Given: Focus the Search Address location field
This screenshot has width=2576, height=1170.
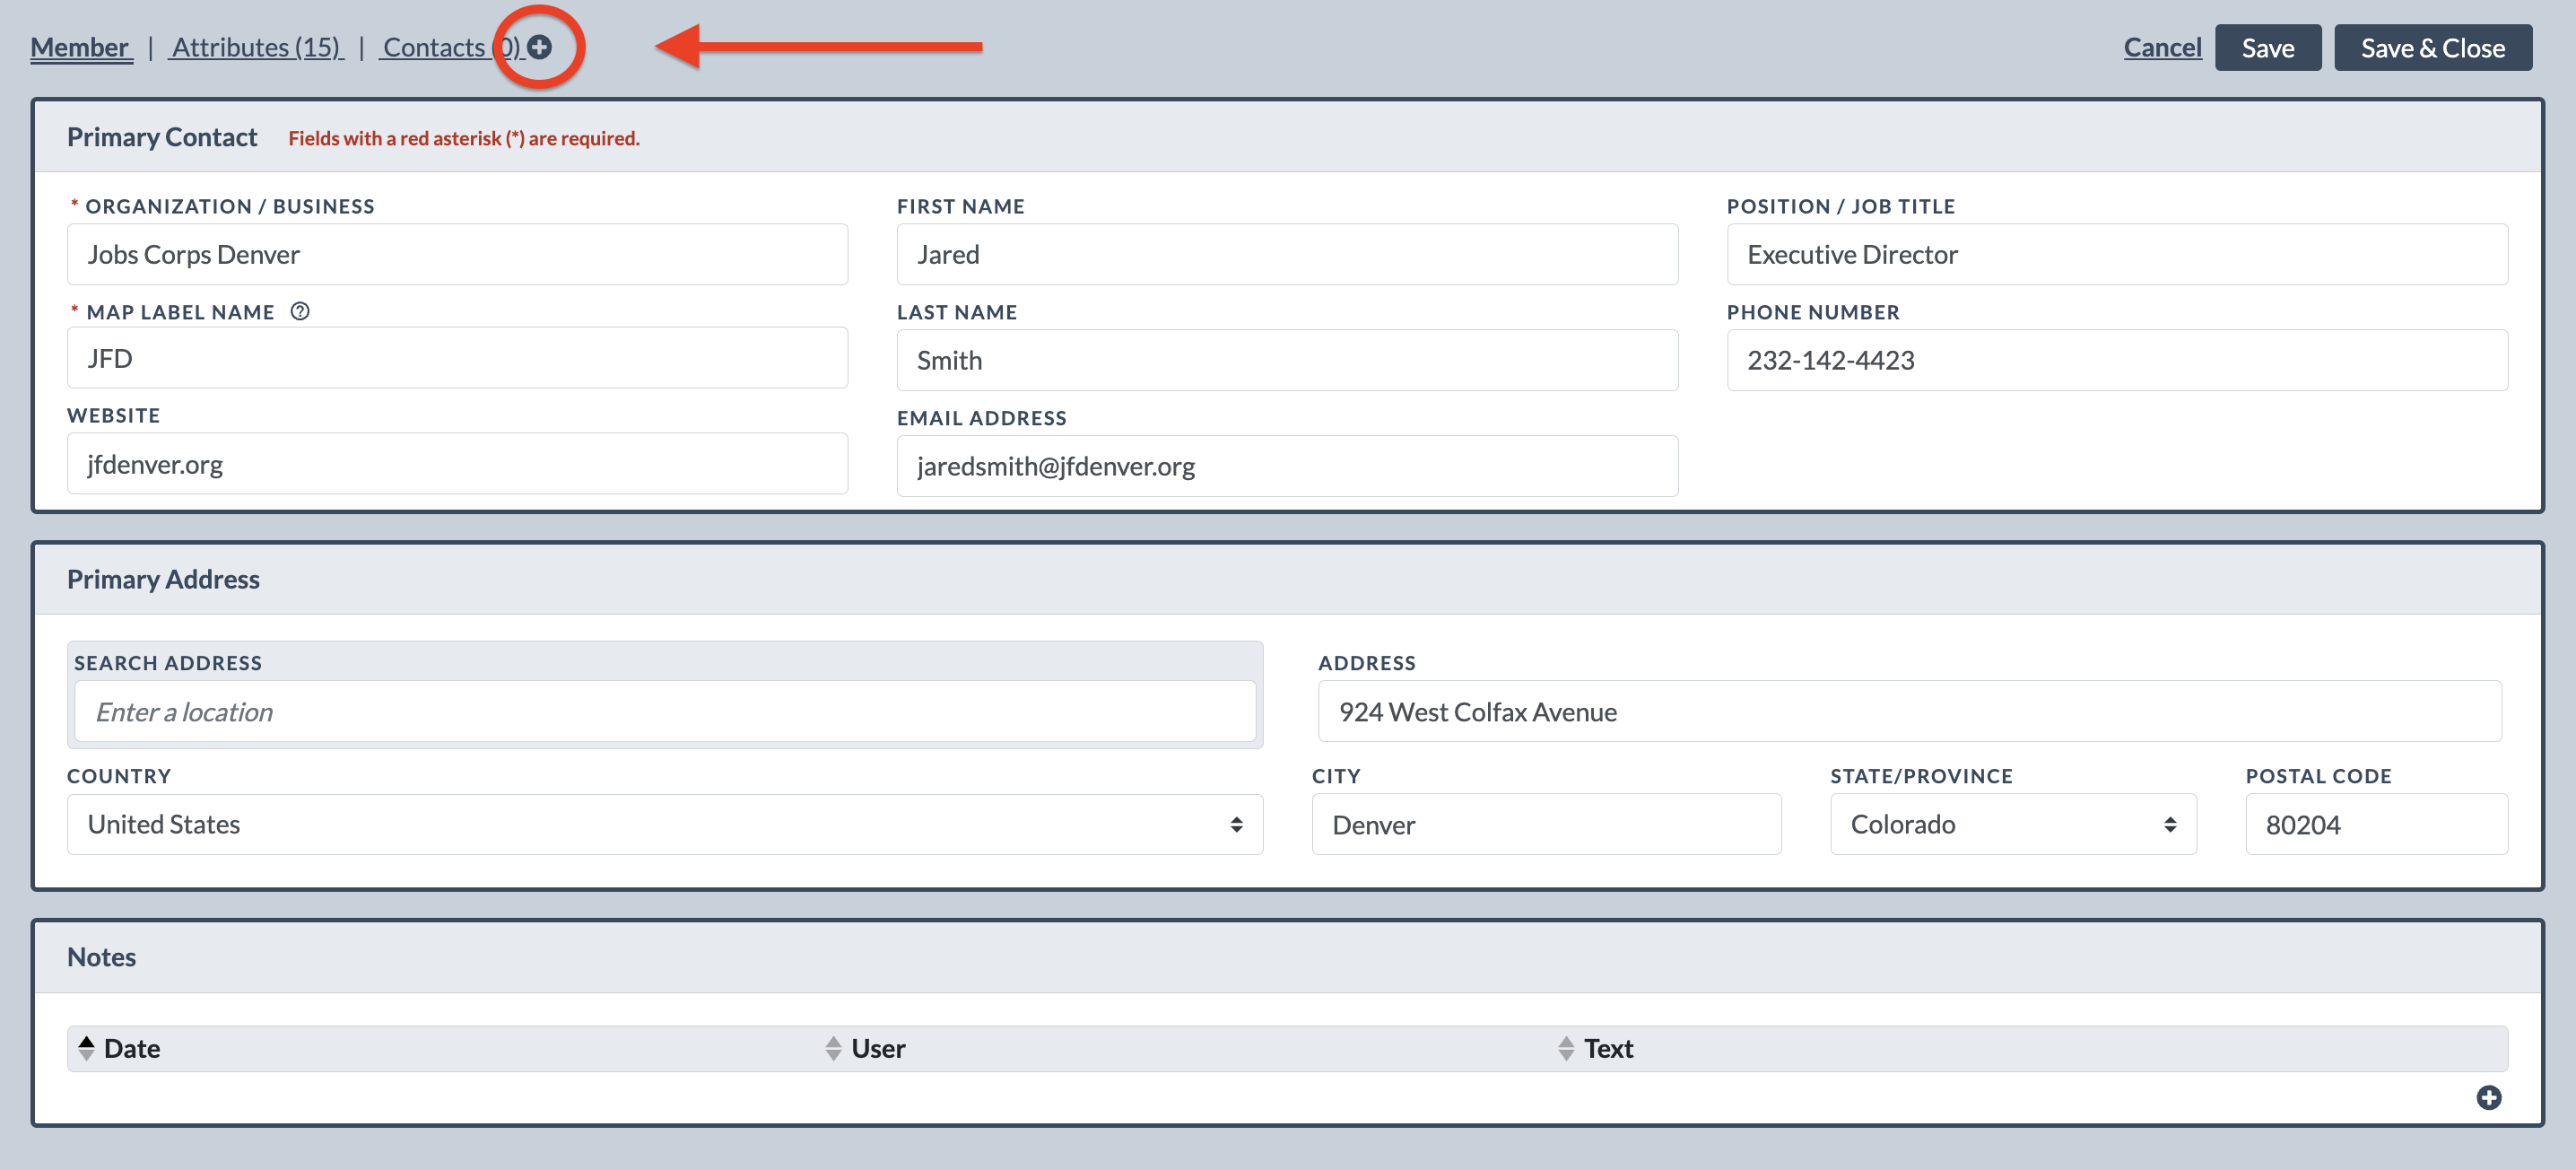Looking at the screenshot, I should click(665, 711).
